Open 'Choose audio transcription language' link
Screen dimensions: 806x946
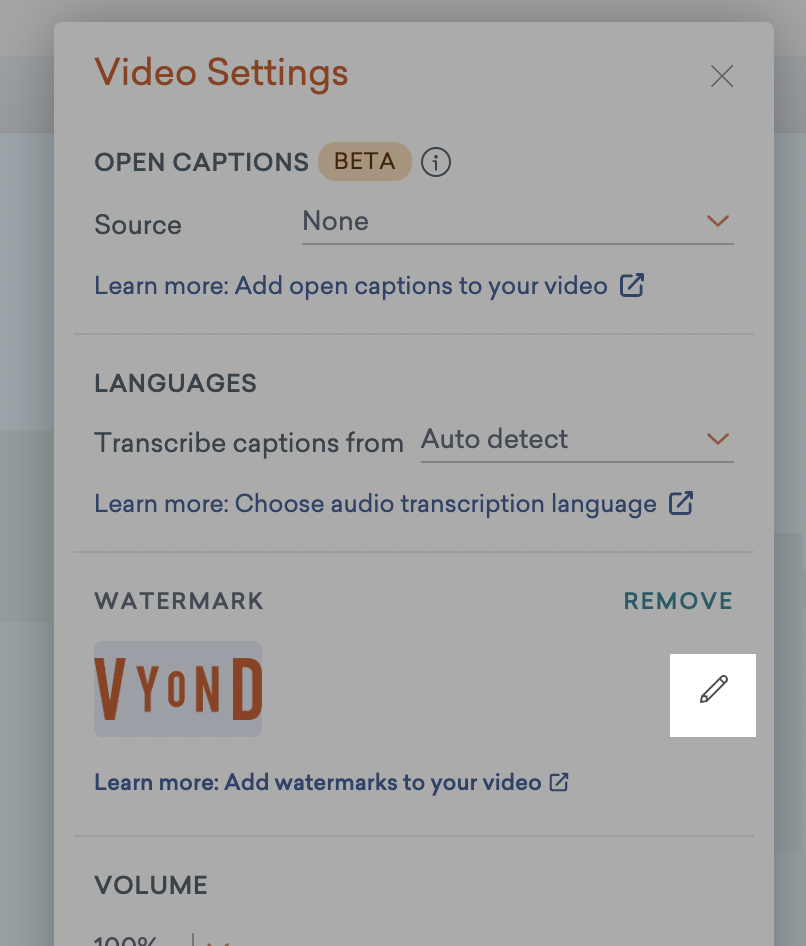(375, 503)
